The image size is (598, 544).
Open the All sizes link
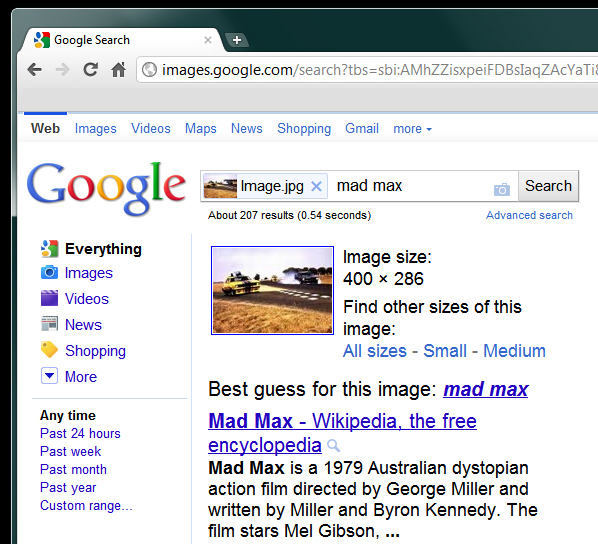(375, 351)
